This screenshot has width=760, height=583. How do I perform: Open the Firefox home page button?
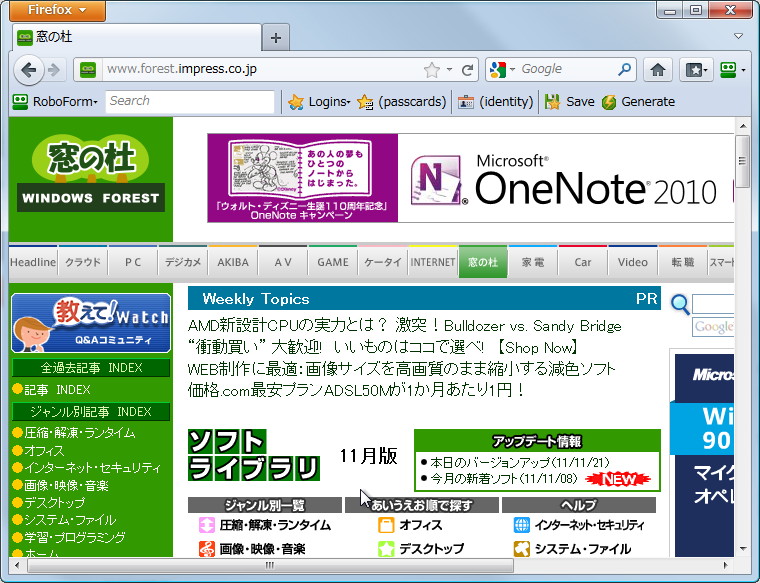point(657,70)
